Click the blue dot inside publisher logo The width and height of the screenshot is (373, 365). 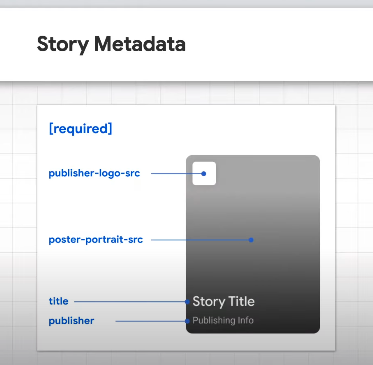204,173
